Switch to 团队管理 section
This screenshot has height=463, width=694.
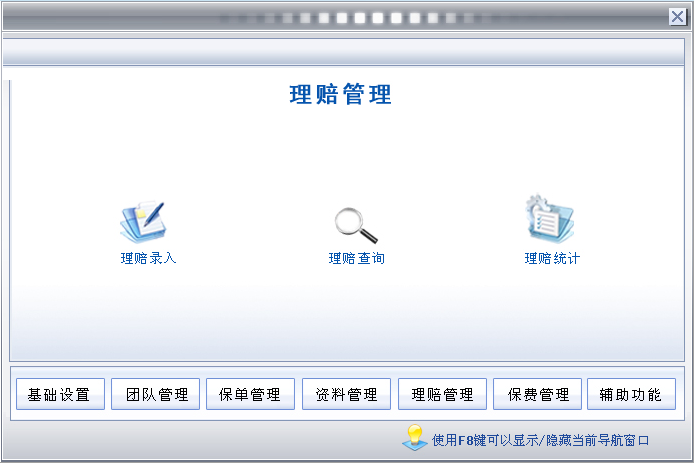[155, 394]
